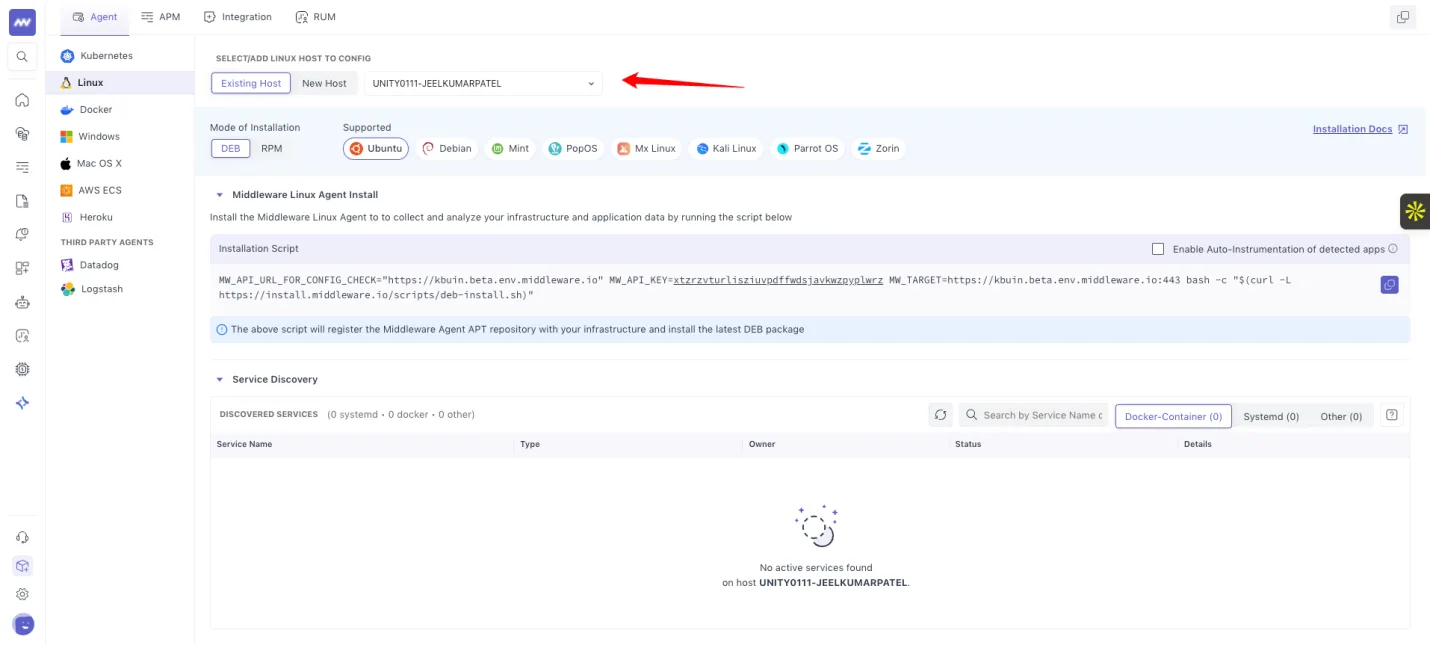Show Docker-Container services filter

click(1173, 416)
